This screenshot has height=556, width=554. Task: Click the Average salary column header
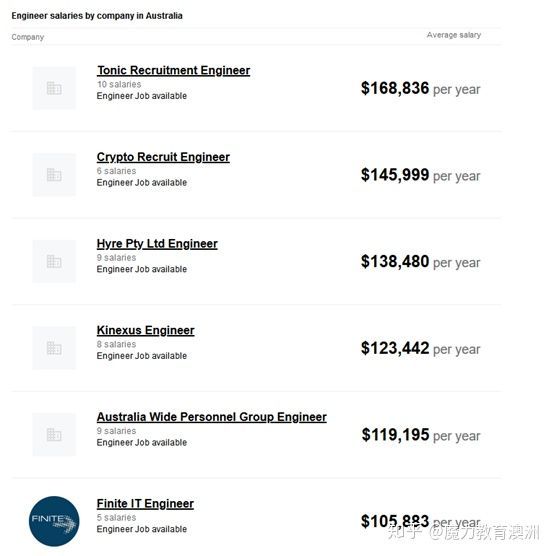point(454,35)
